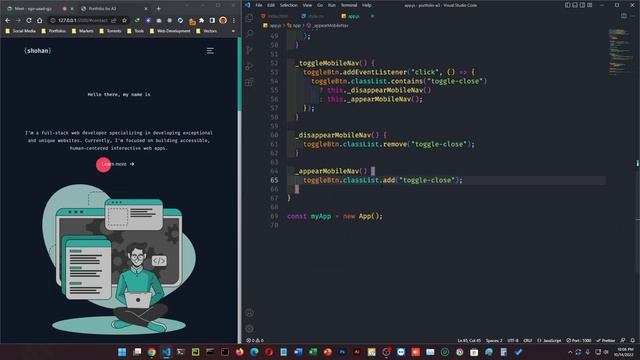Open the Web Development bookmarks folder
The image size is (640, 360).
click(170, 31)
